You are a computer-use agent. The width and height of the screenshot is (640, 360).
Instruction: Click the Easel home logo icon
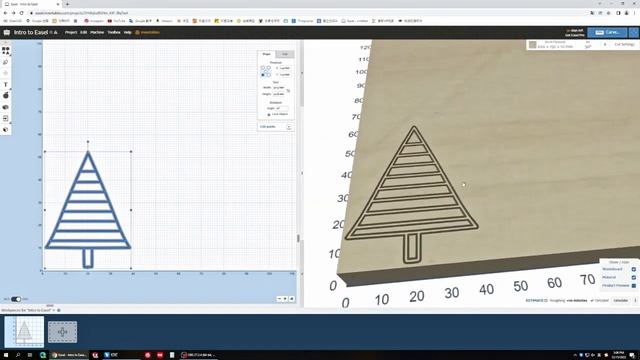coord(7,32)
